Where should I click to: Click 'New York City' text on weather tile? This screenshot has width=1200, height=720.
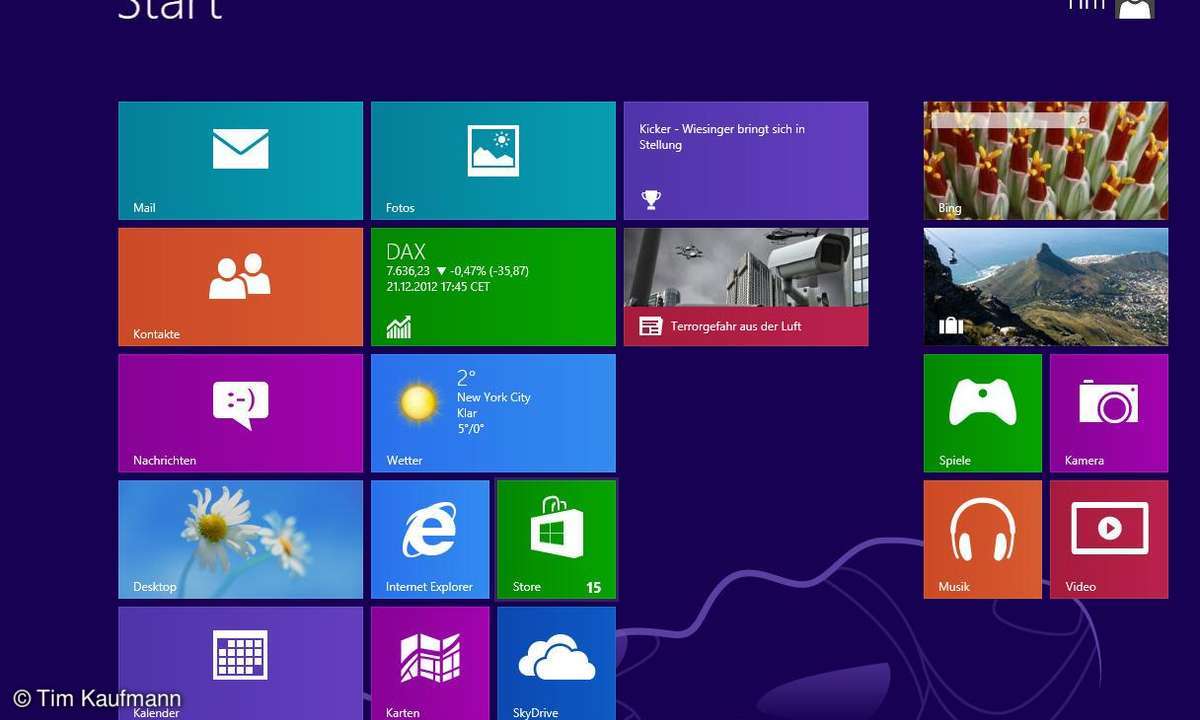click(494, 397)
